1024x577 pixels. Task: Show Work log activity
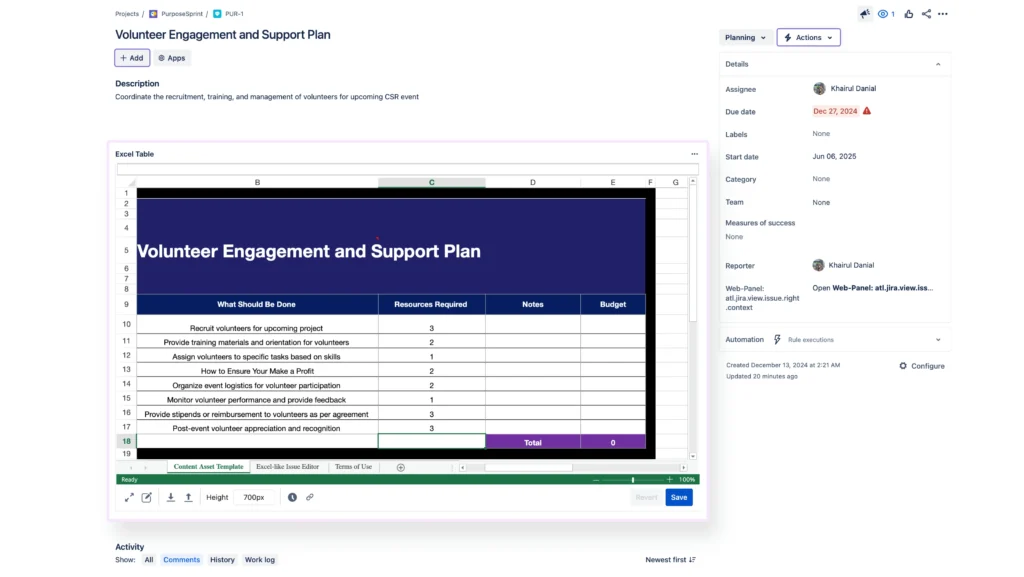(x=259, y=560)
